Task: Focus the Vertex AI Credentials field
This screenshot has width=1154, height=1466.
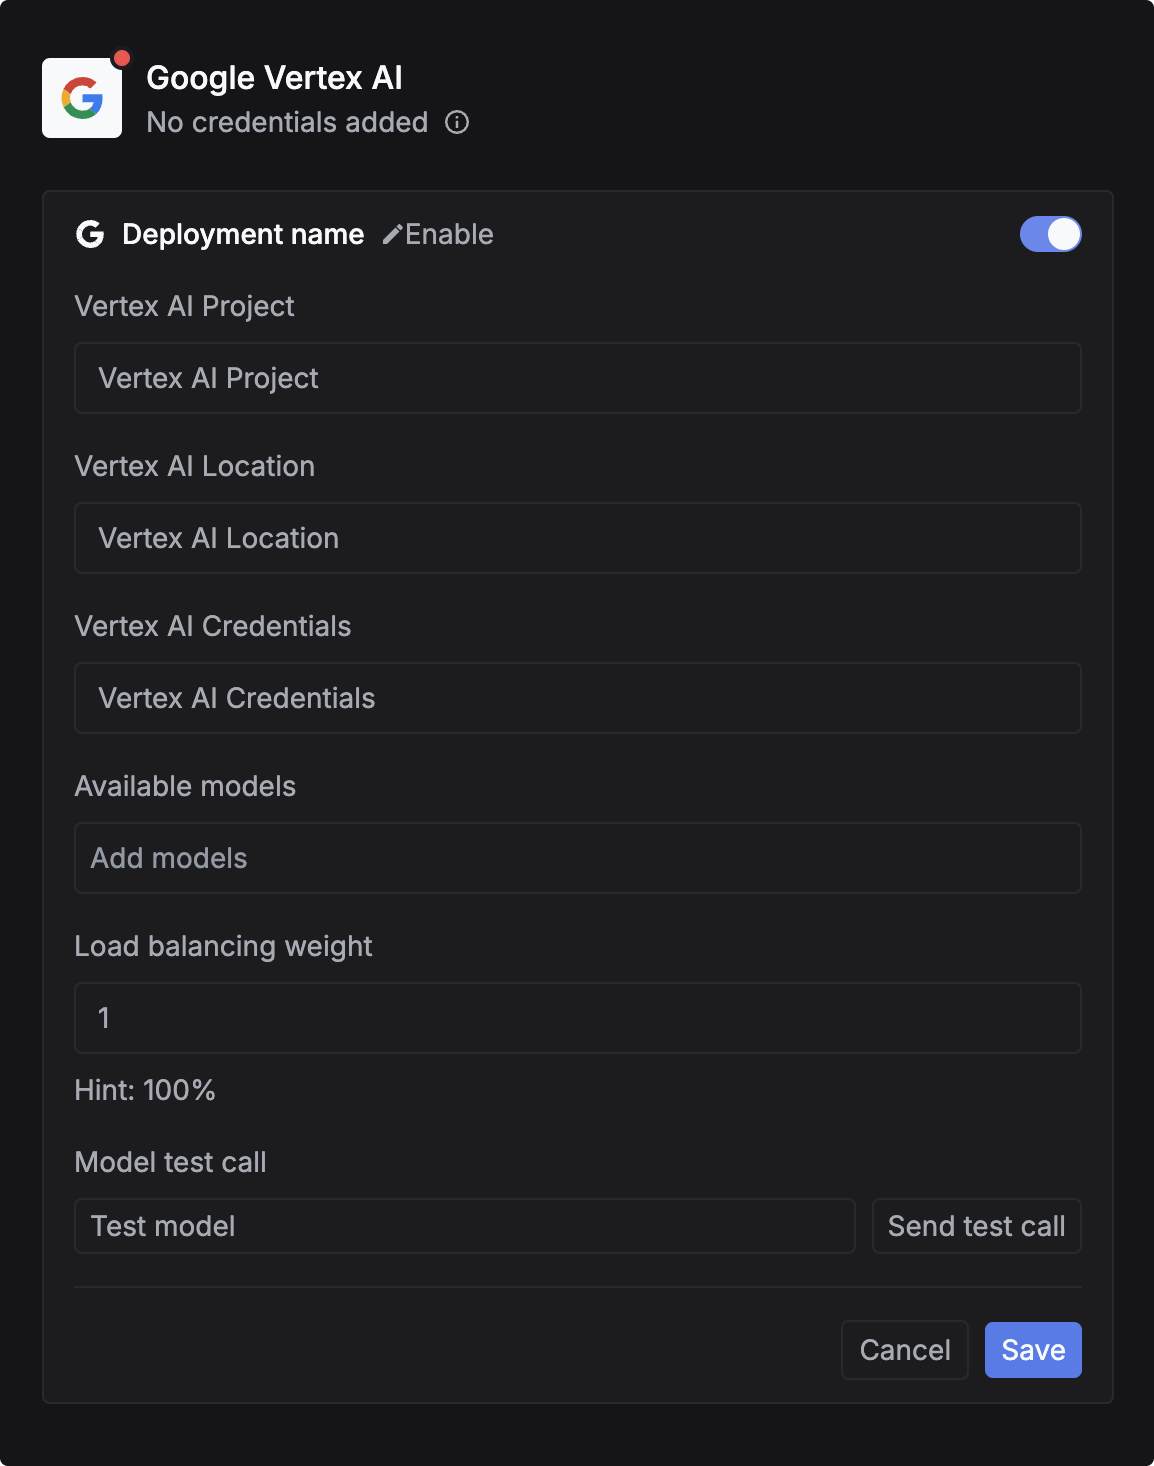Action: [577, 698]
